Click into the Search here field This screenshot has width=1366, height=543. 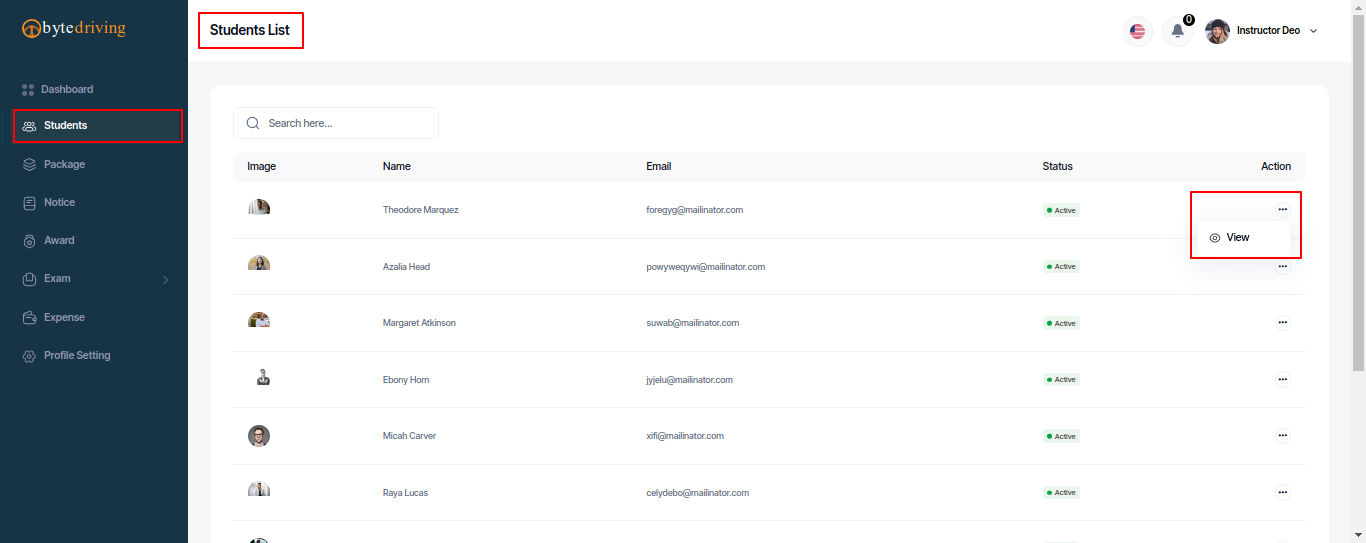336,123
